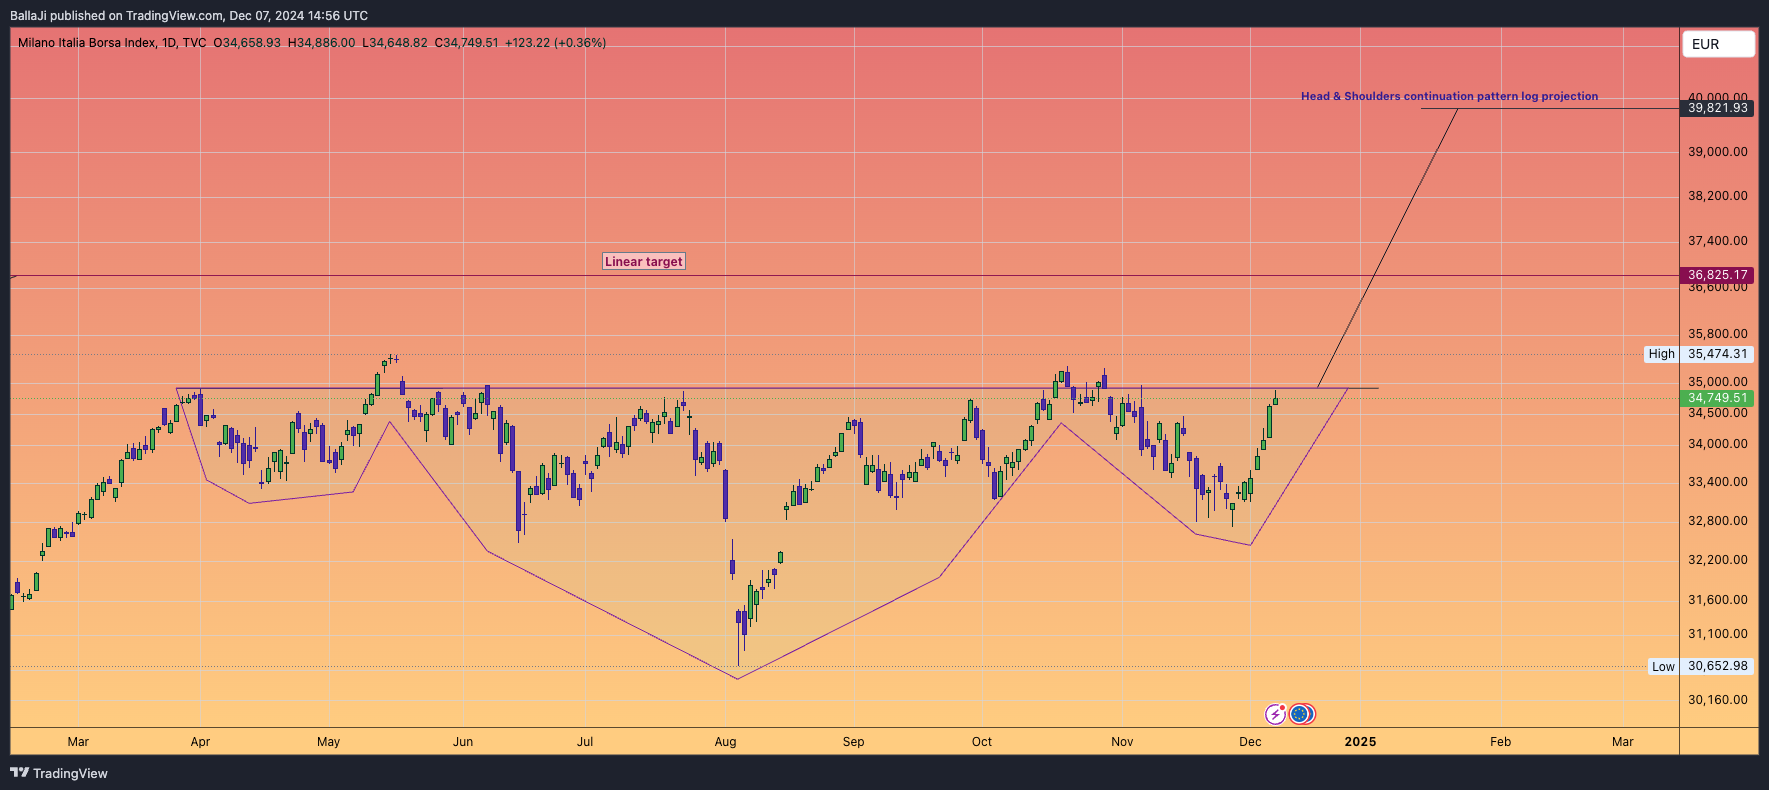Click the 'Milano Italia Borsa Index' symbol title
Image resolution: width=1769 pixels, height=790 pixels.
click(87, 43)
